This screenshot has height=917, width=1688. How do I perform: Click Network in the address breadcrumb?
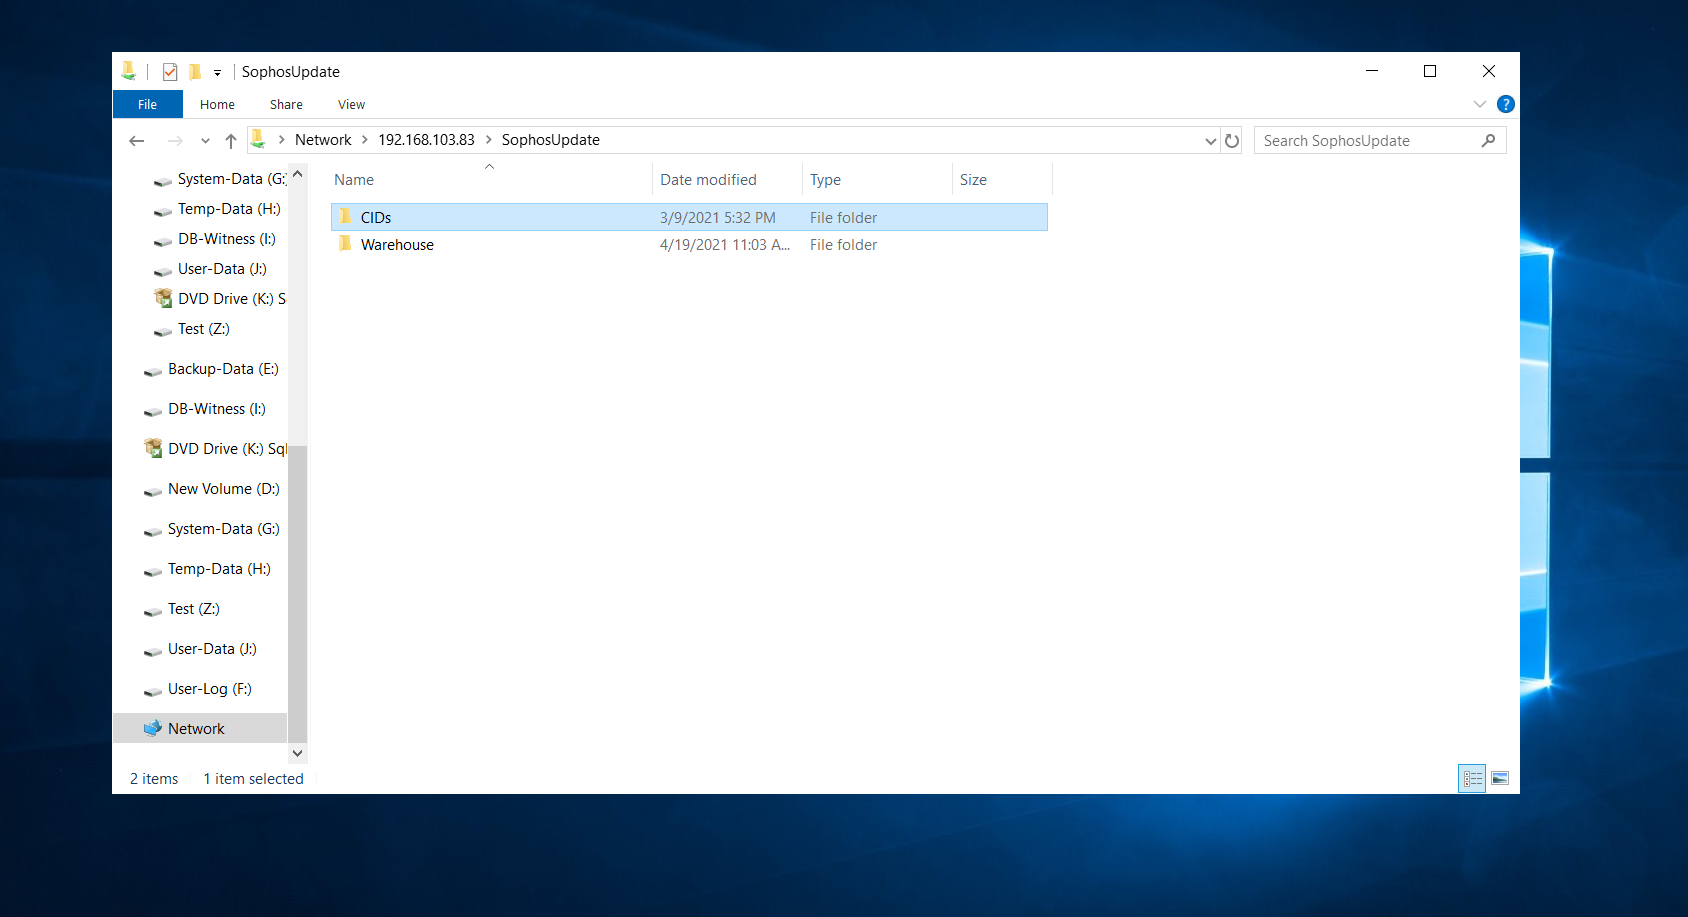coord(323,140)
